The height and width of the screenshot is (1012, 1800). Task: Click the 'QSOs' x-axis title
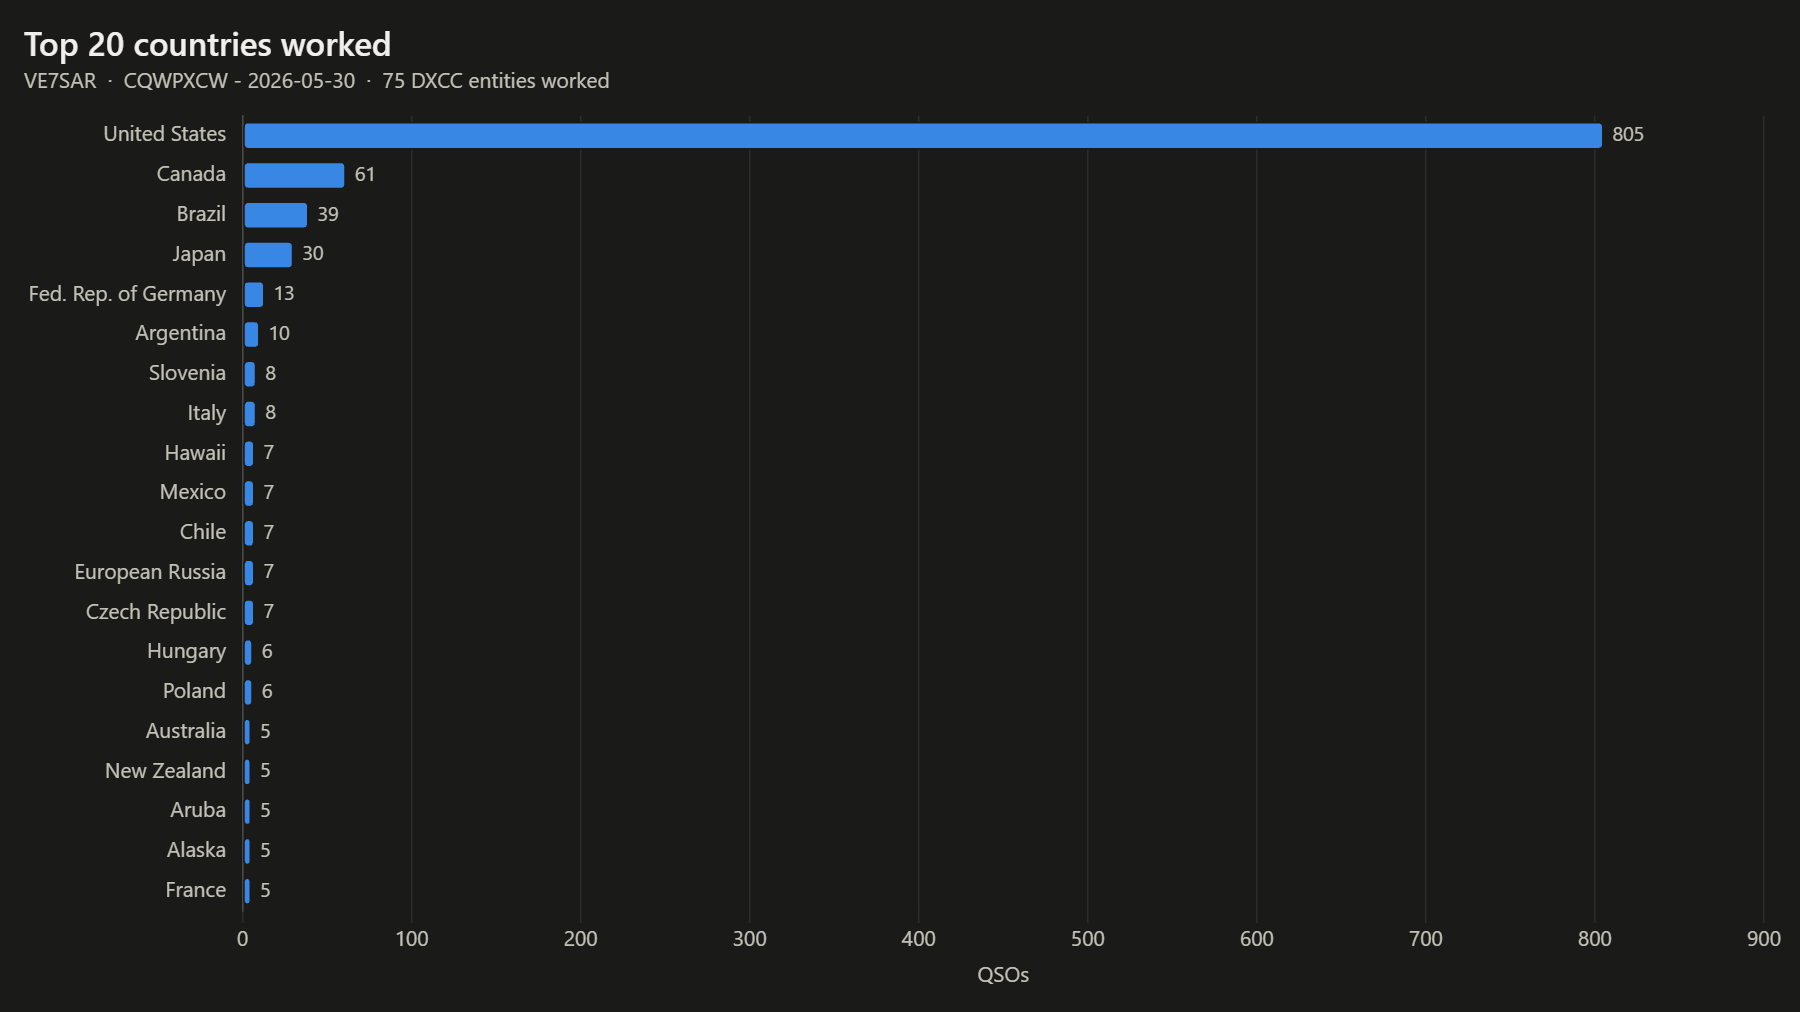click(x=1003, y=975)
